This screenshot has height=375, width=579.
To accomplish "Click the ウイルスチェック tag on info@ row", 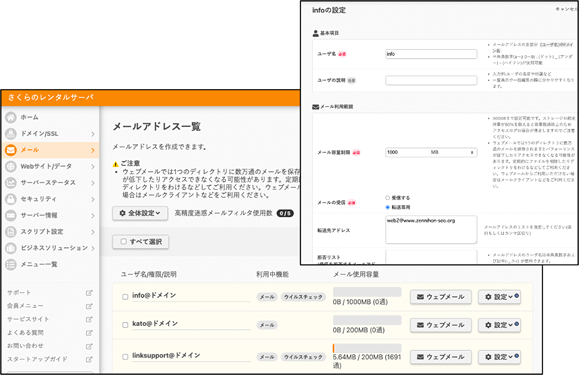I will [303, 297].
